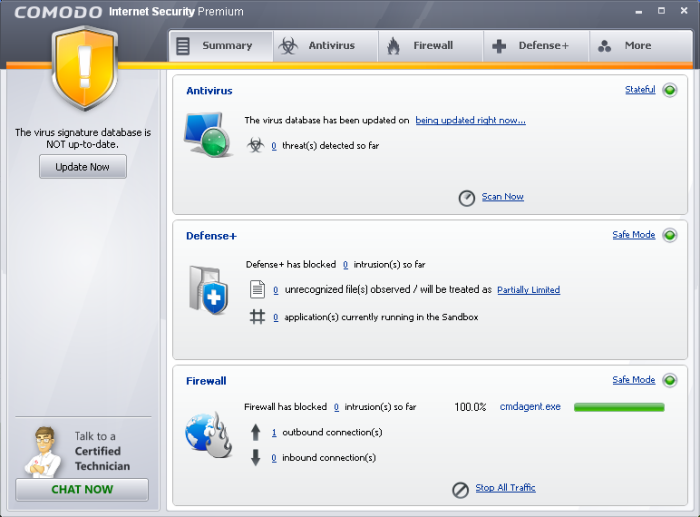Click the Firewall section heading
Viewport: 700px width, 517px height.
click(206, 381)
